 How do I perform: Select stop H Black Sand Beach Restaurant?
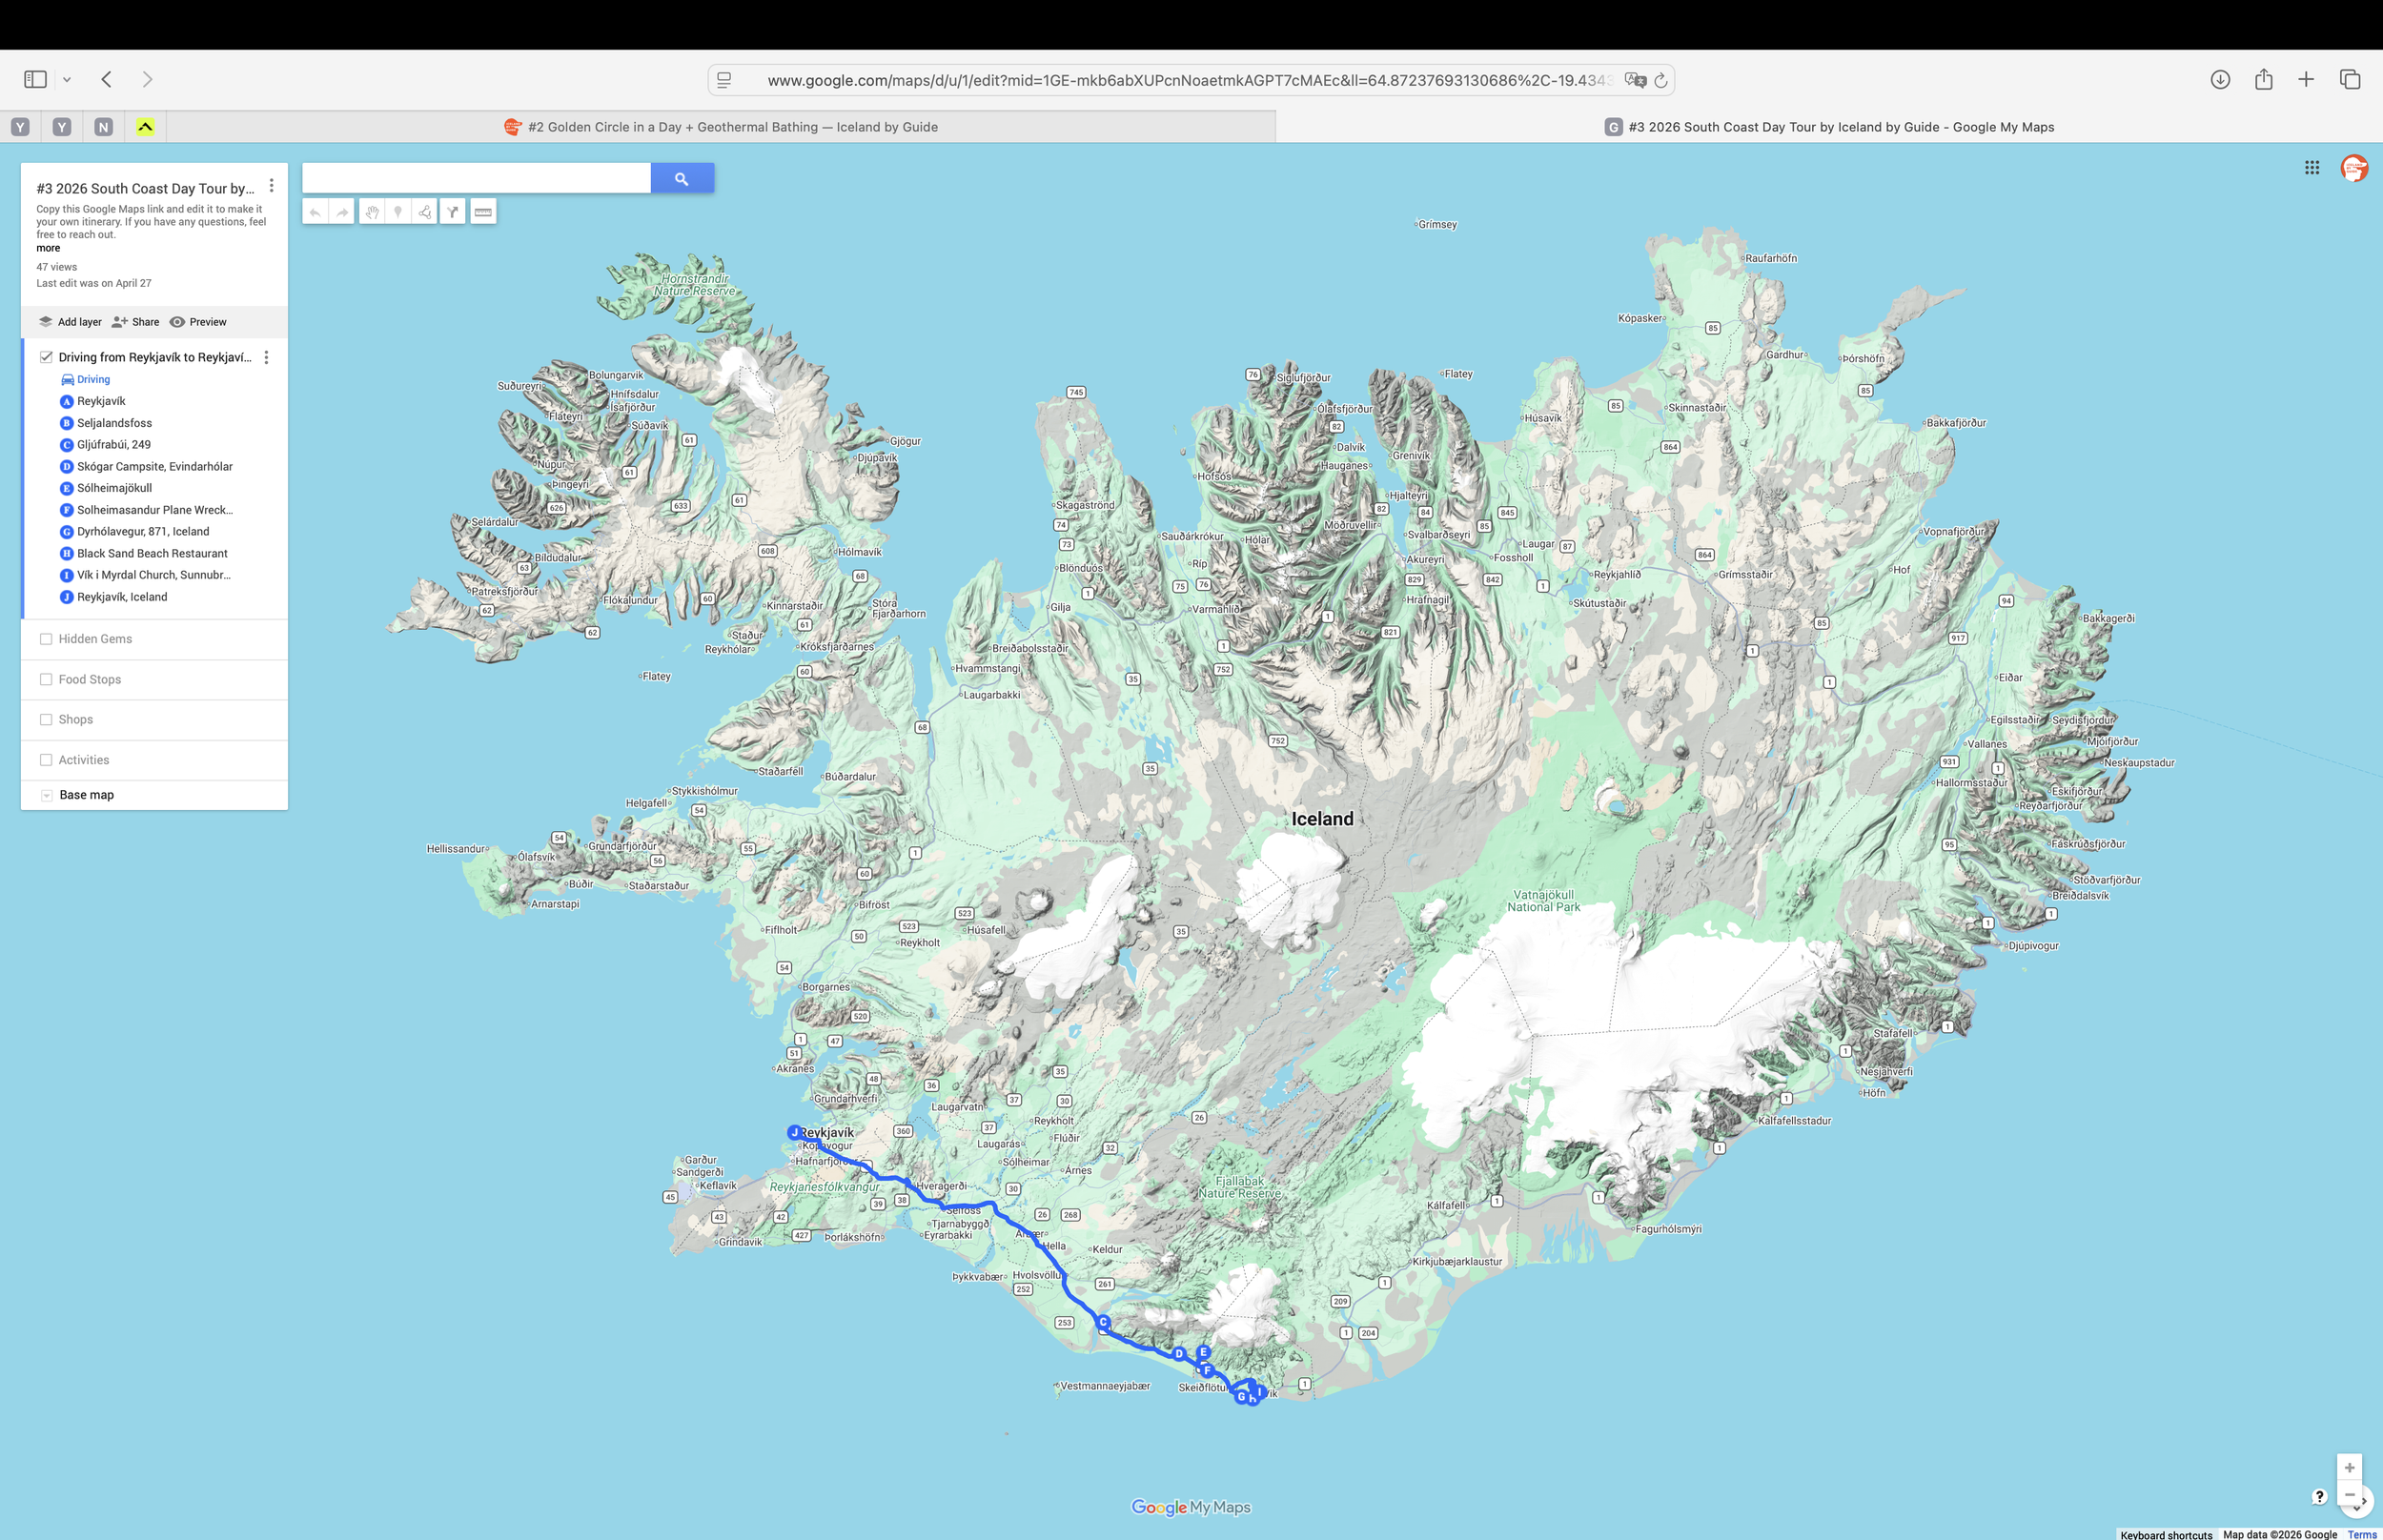[152, 554]
